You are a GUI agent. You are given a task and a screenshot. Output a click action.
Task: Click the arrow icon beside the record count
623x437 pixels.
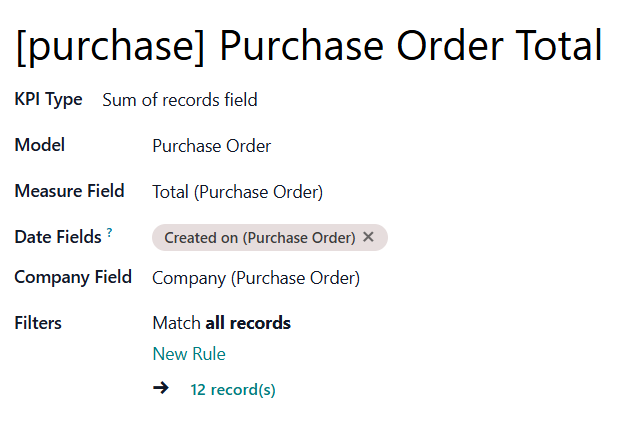click(161, 389)
